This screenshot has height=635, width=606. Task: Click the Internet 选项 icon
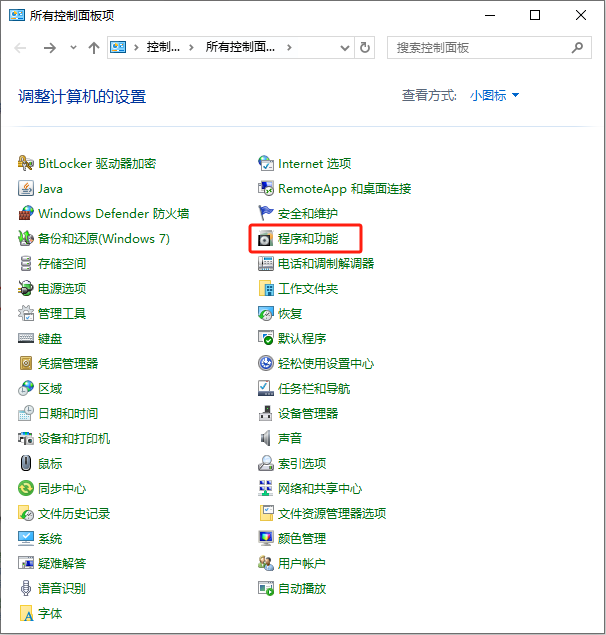(x=266, y=163)
